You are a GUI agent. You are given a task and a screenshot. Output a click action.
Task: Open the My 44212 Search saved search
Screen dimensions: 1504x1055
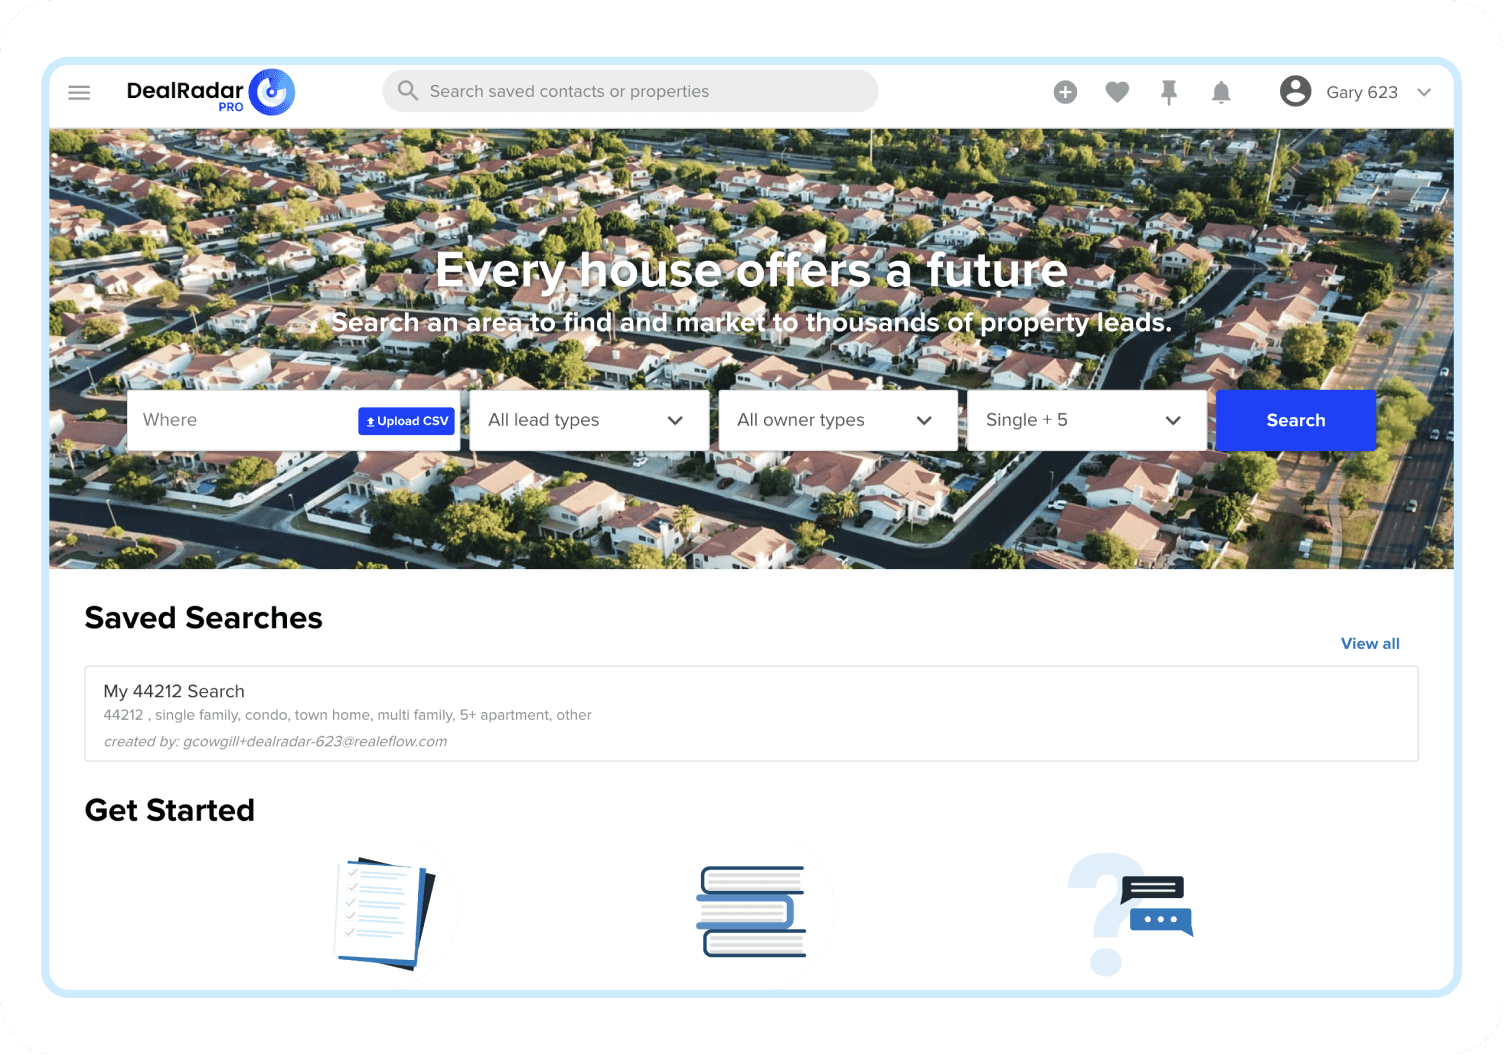coord(751,714)
